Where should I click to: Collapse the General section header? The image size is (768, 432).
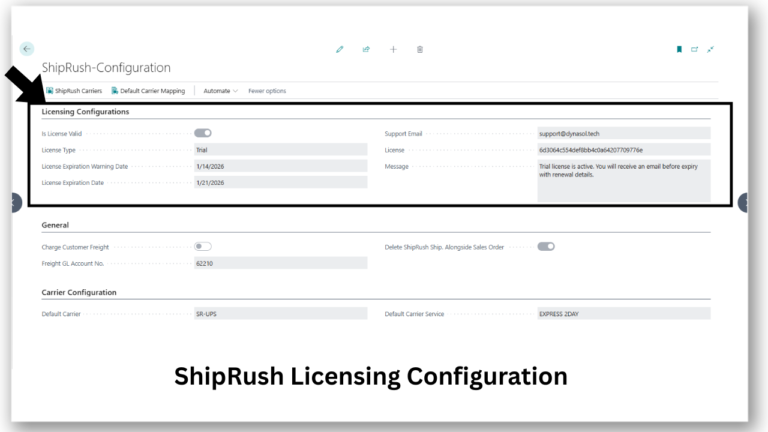(55, 225)
